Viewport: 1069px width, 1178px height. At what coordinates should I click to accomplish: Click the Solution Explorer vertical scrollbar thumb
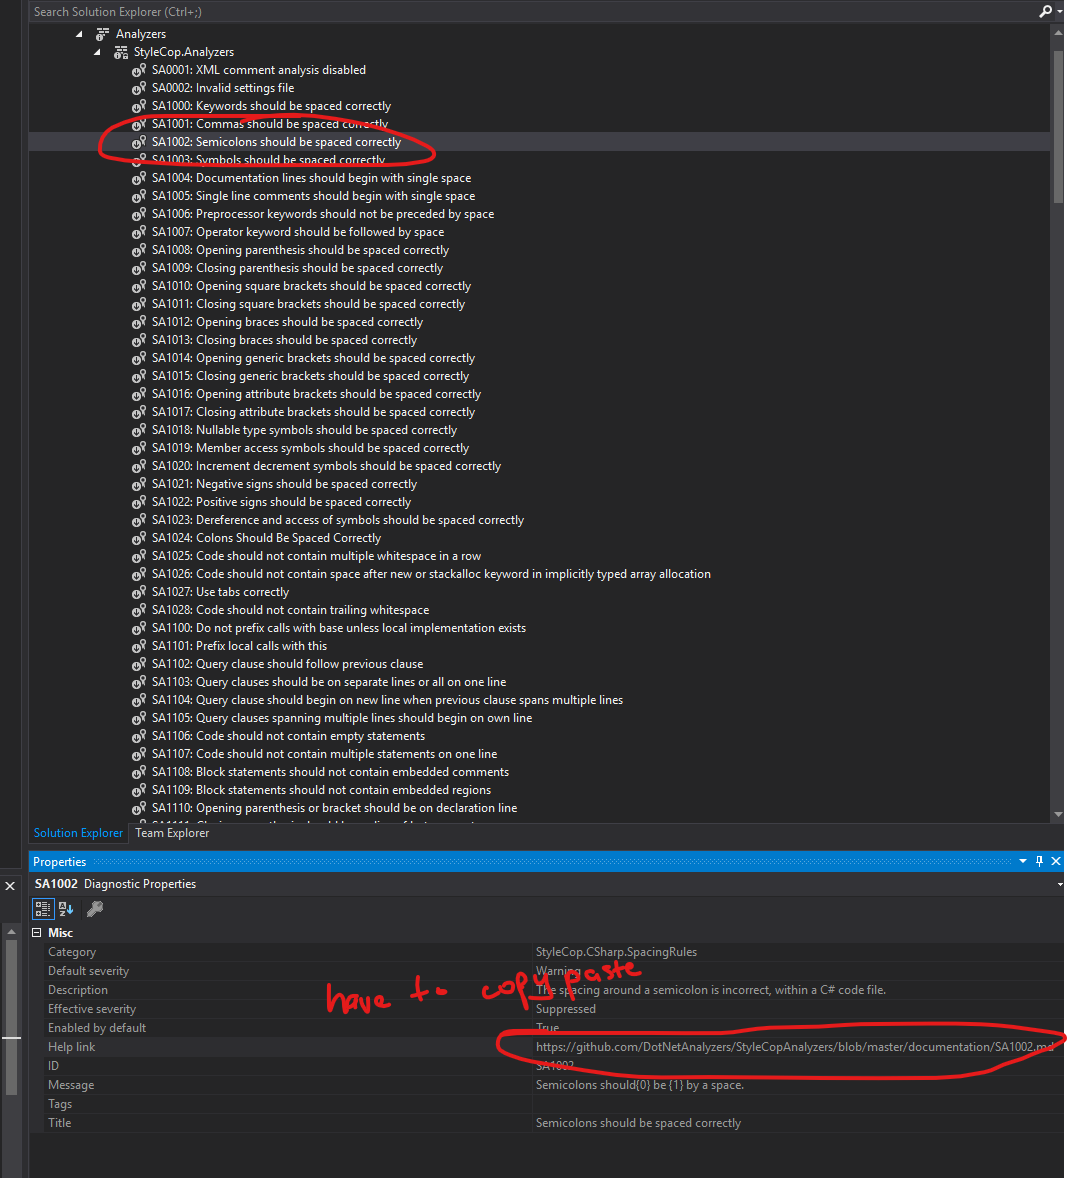[1058, 126]
